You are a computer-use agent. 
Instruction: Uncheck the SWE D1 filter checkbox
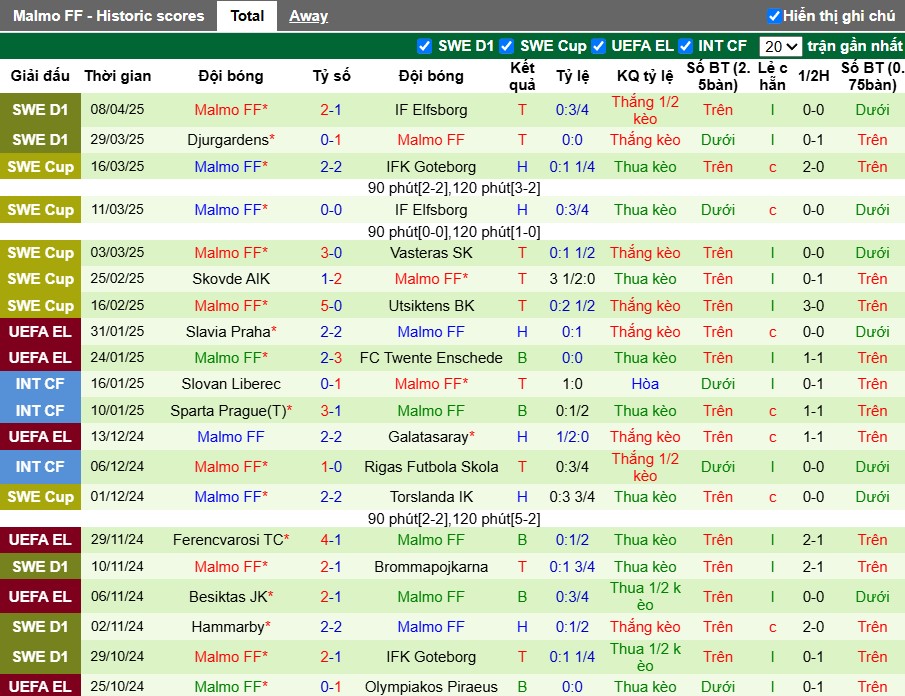click(424, 46)
